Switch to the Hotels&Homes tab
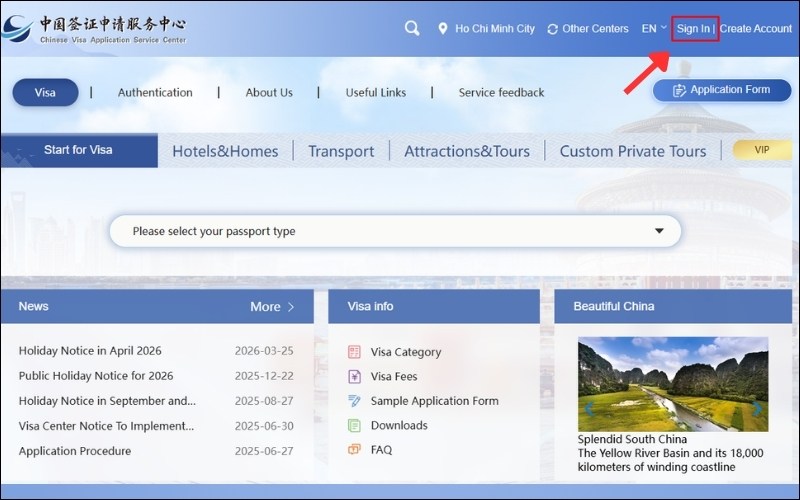 [225, 151]
